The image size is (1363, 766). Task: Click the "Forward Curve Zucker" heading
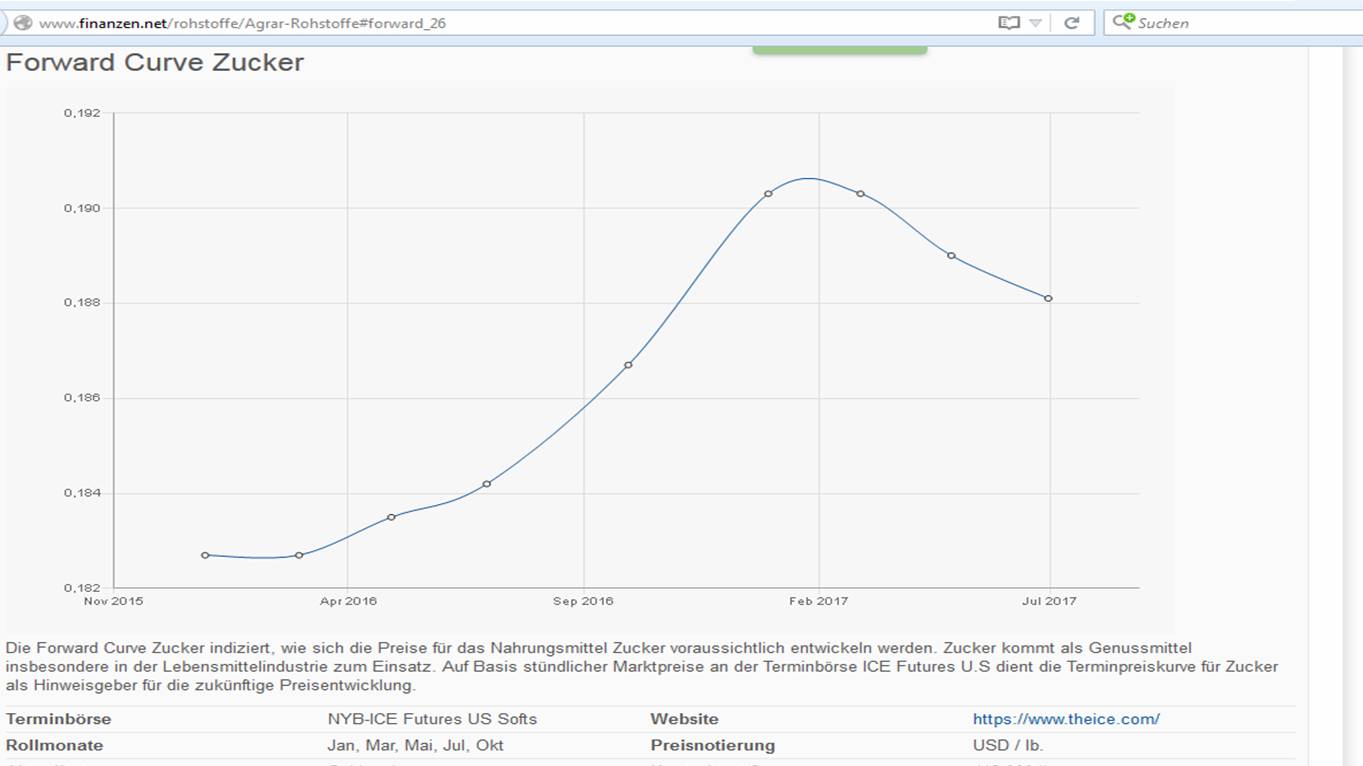click(x=155, y=62)
